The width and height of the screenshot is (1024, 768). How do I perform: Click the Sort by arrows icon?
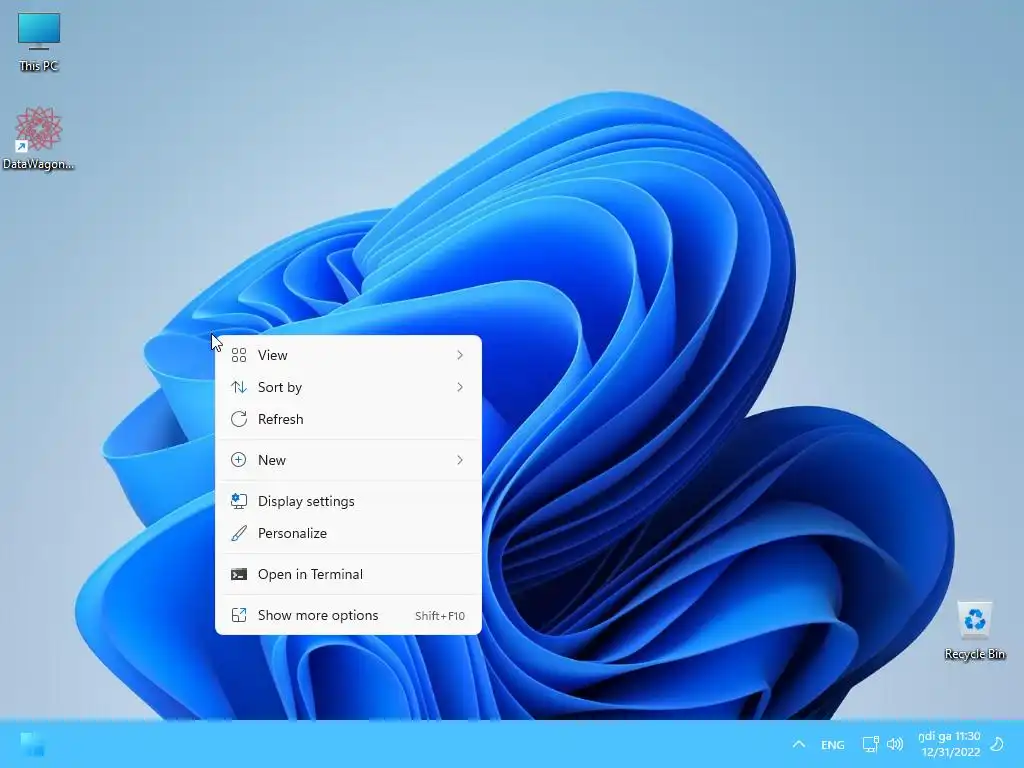[x=239, y=387]
